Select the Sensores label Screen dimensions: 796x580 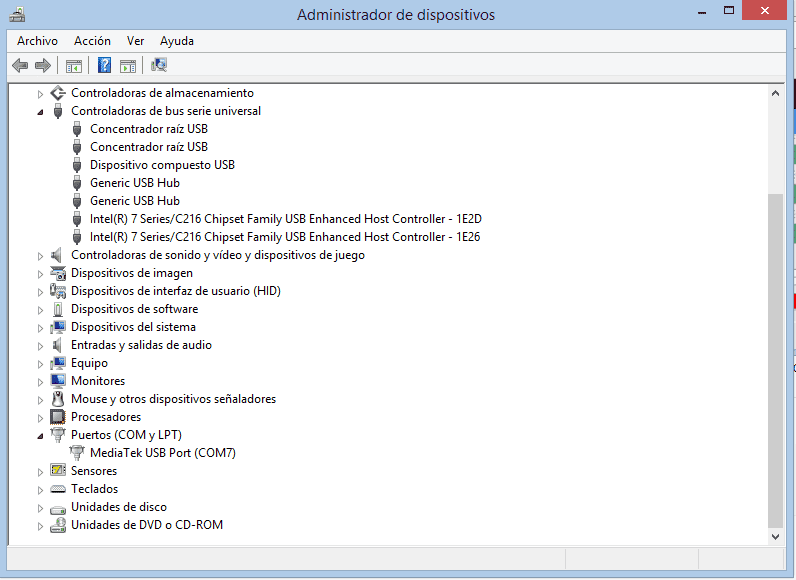tap(94, 471)
